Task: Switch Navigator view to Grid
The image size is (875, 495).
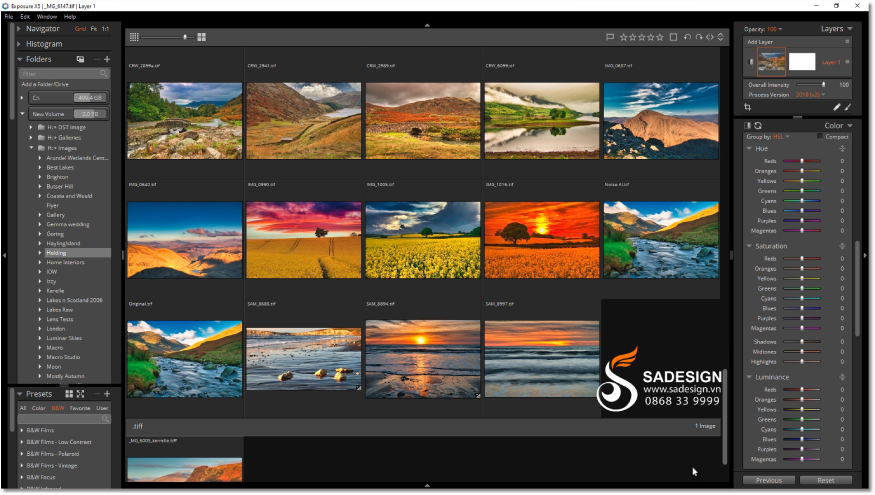Action: (x=80, y=28)
